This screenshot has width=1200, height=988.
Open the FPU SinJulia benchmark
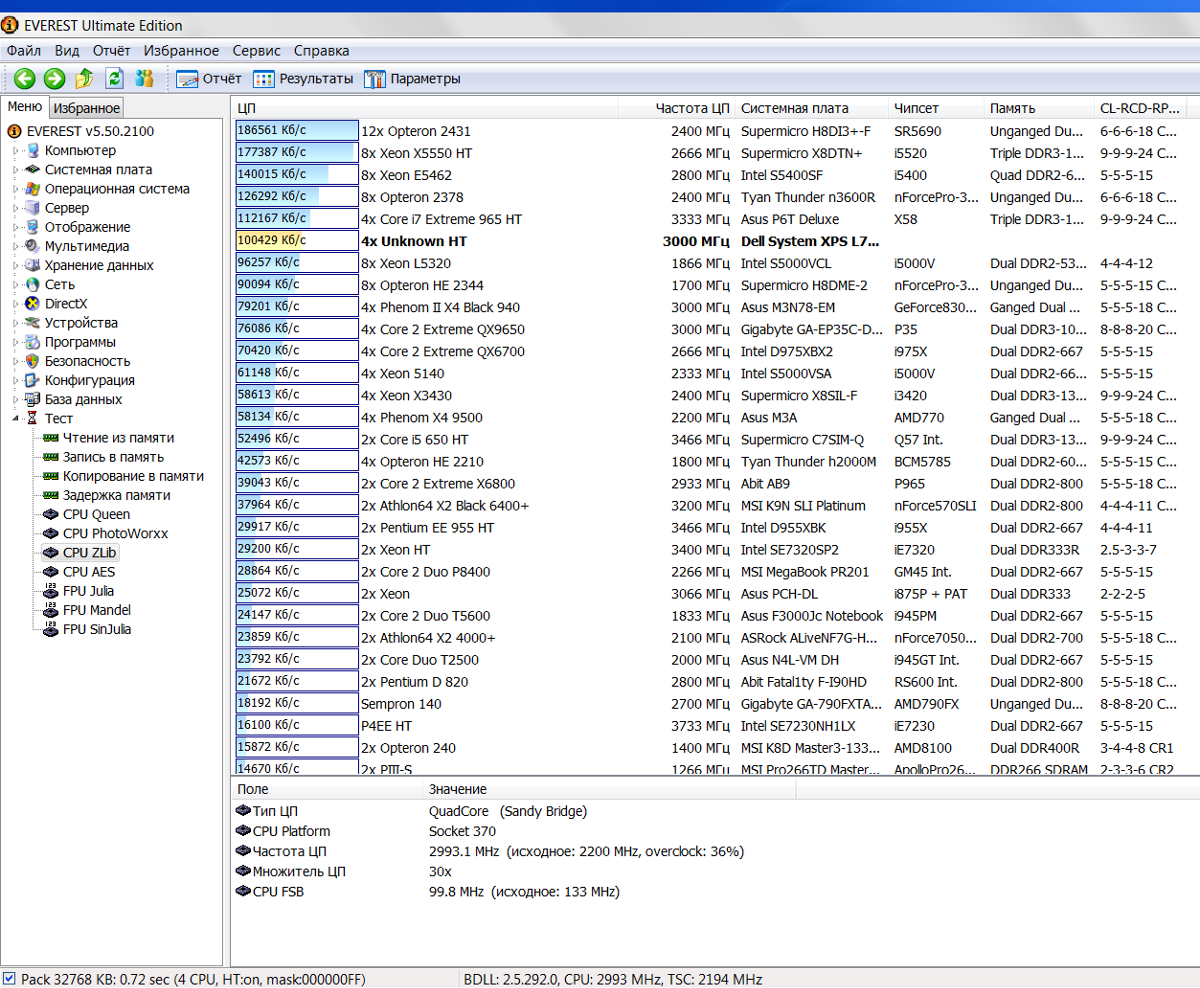click(97, 629)
